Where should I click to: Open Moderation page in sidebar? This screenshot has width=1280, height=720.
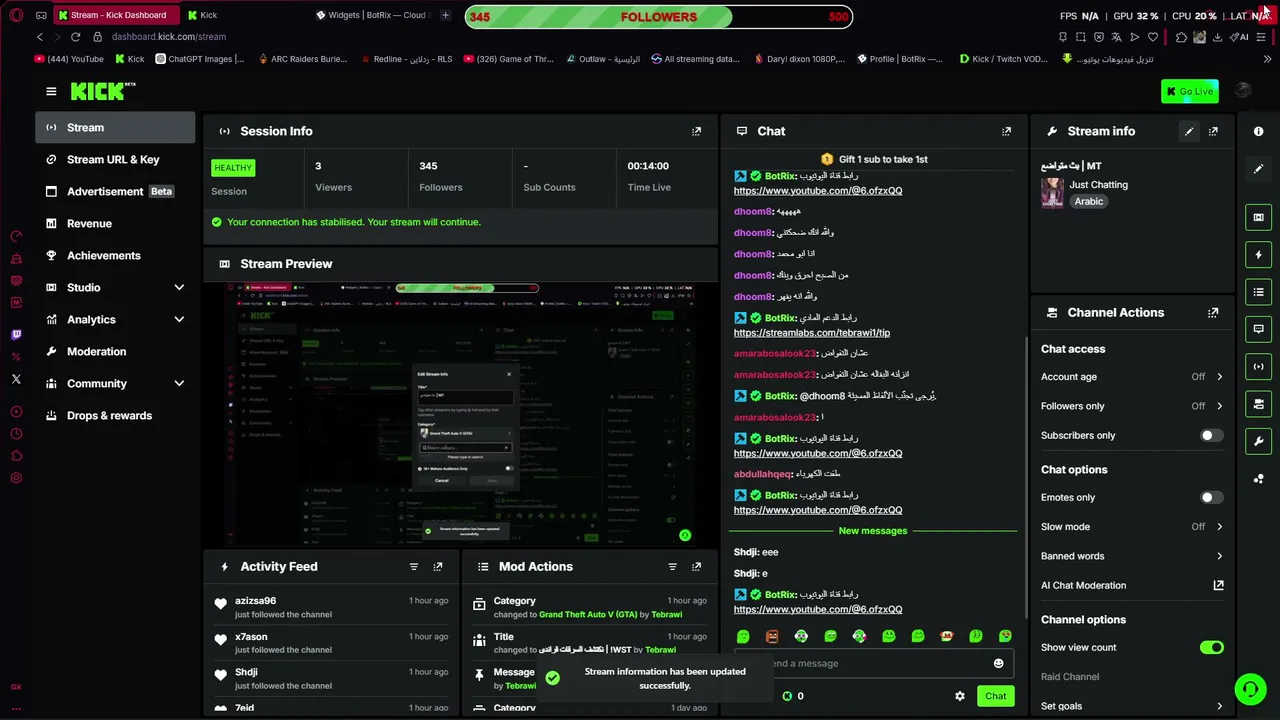[115, 352]
